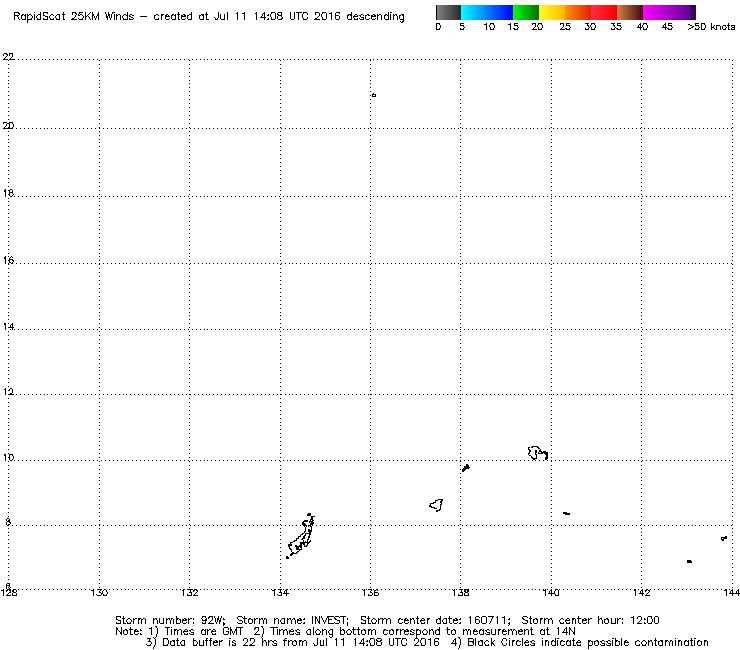Click the small island outline near 137.5E 8.5N
Screen dimensions: 740x650
(437, 505)
